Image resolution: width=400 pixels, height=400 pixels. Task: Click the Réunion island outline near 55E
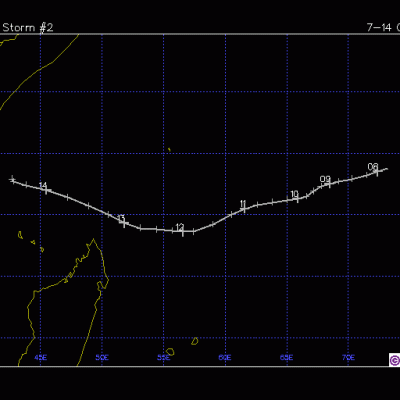coord(170,352)
